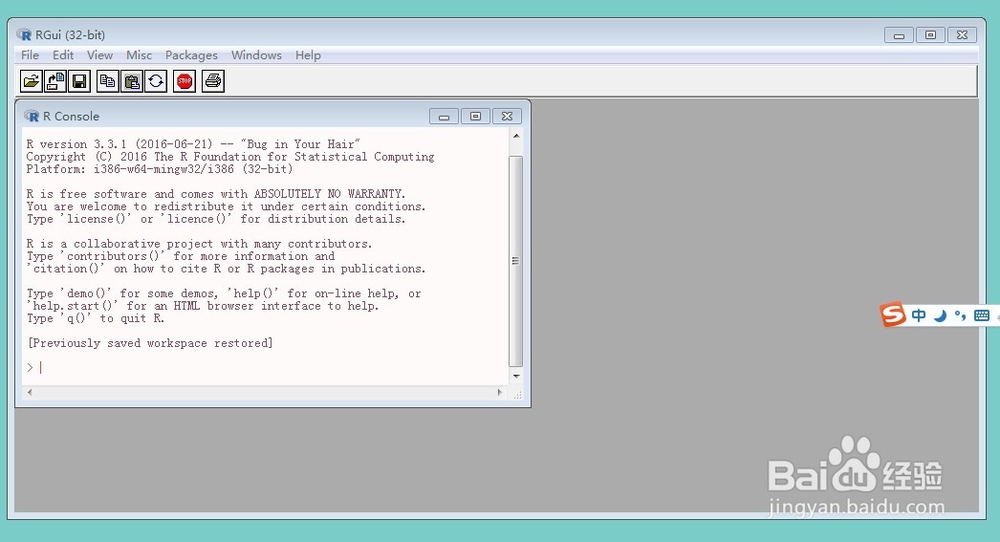Viewport: 1000px width, 542px height.
Task: Open the Packages menu
Action: click(191, 55)
